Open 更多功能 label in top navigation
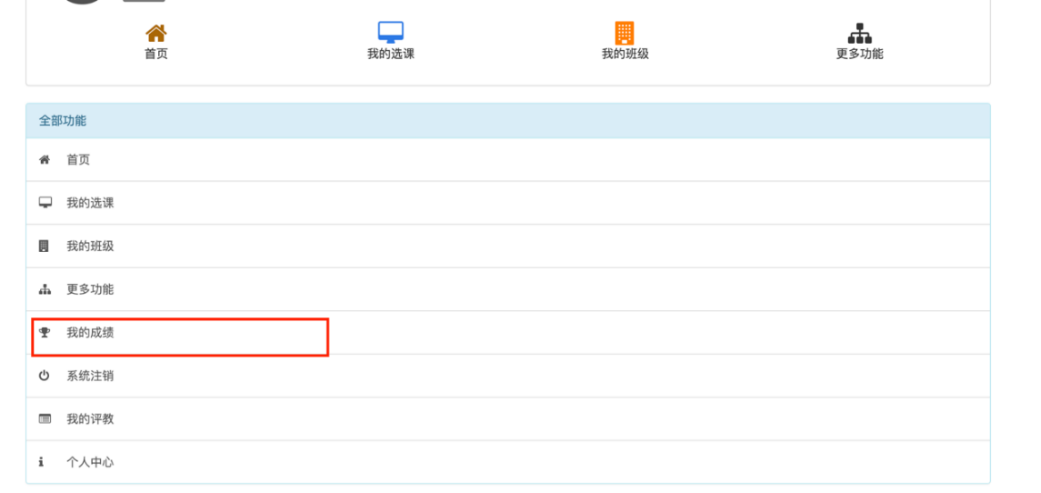1041x493 pixels. click(859, 54)
